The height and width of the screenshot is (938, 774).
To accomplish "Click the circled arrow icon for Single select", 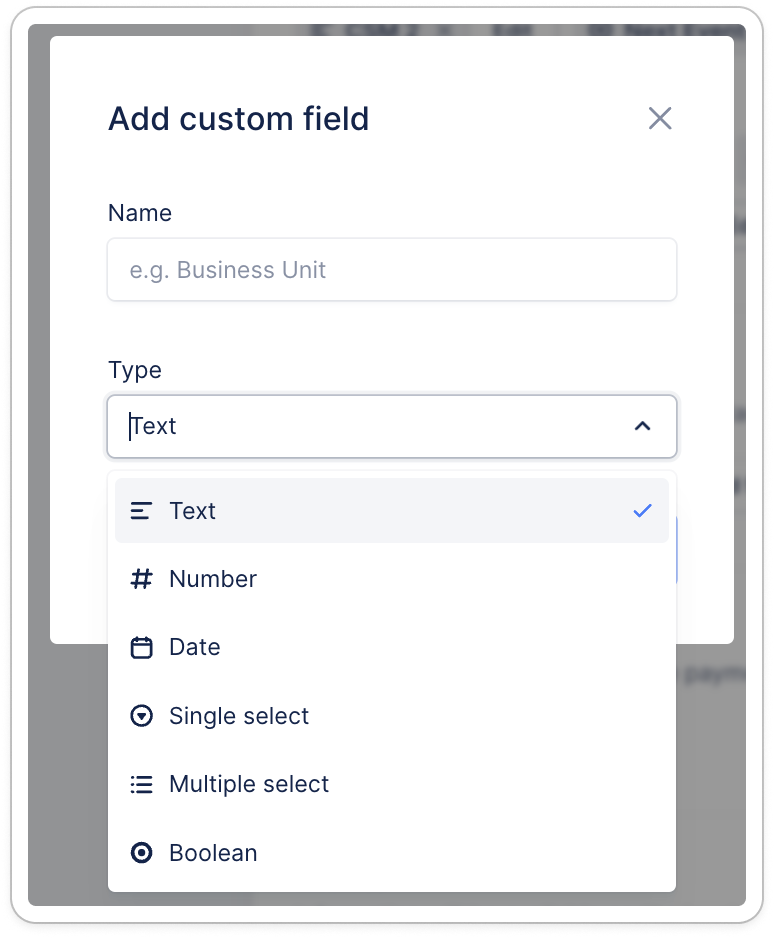I will point(142,716).
